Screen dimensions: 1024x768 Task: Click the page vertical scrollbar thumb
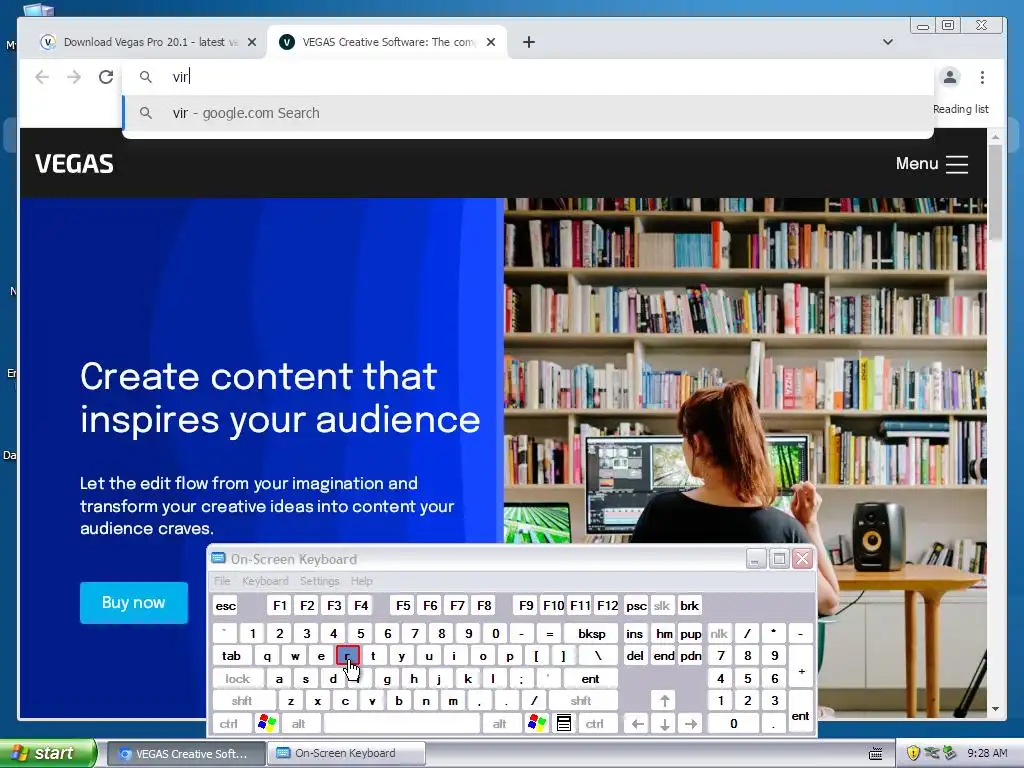pos(995,191)
